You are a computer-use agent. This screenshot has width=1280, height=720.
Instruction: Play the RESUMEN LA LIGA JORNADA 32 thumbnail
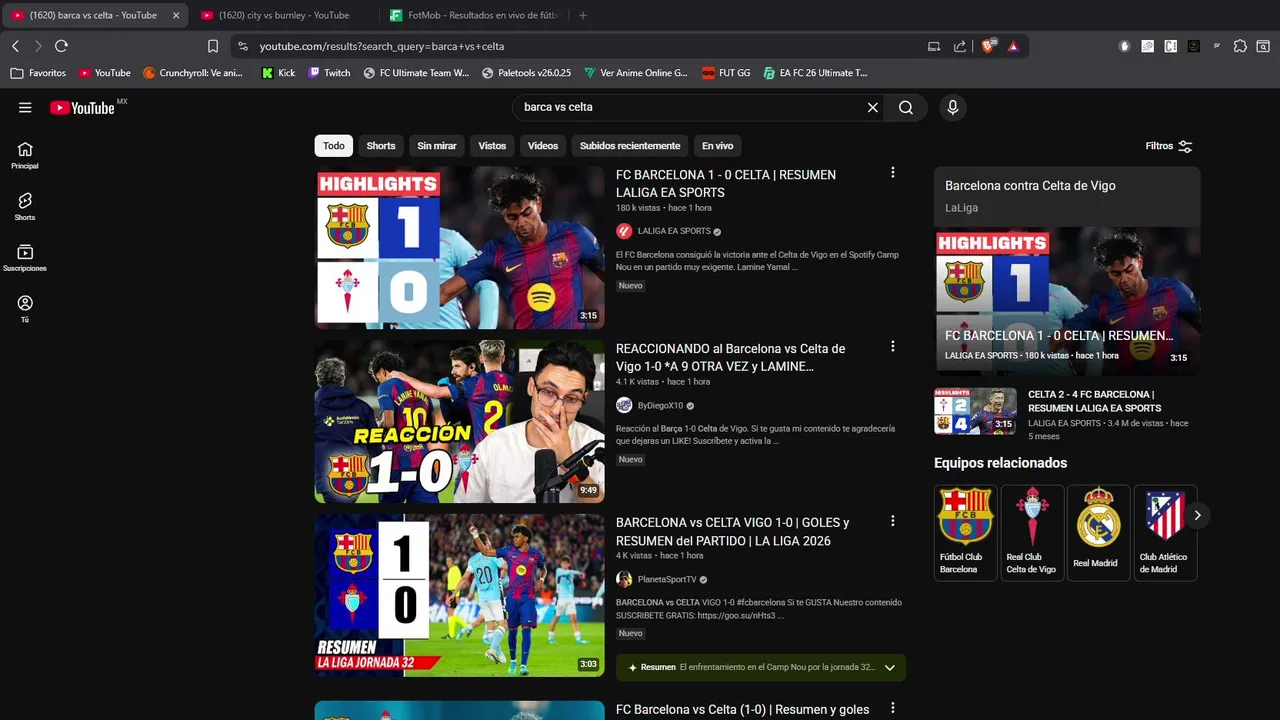pyautogui.click(x=460, y=595)
